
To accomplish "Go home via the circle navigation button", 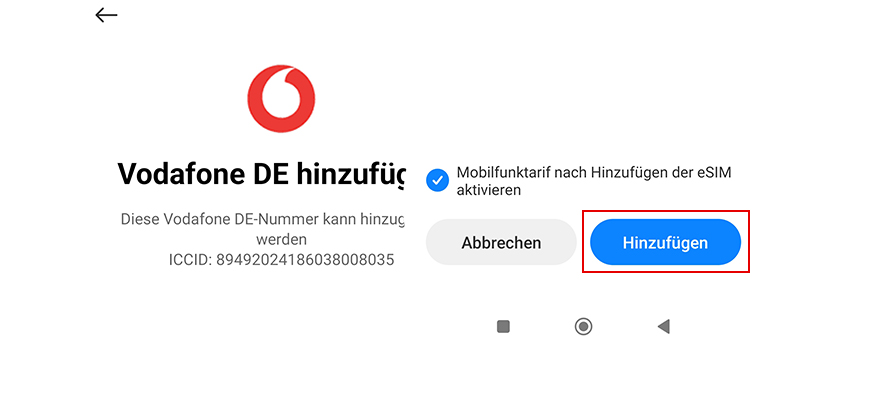I will pyautogui.click(x=584, y=326).
